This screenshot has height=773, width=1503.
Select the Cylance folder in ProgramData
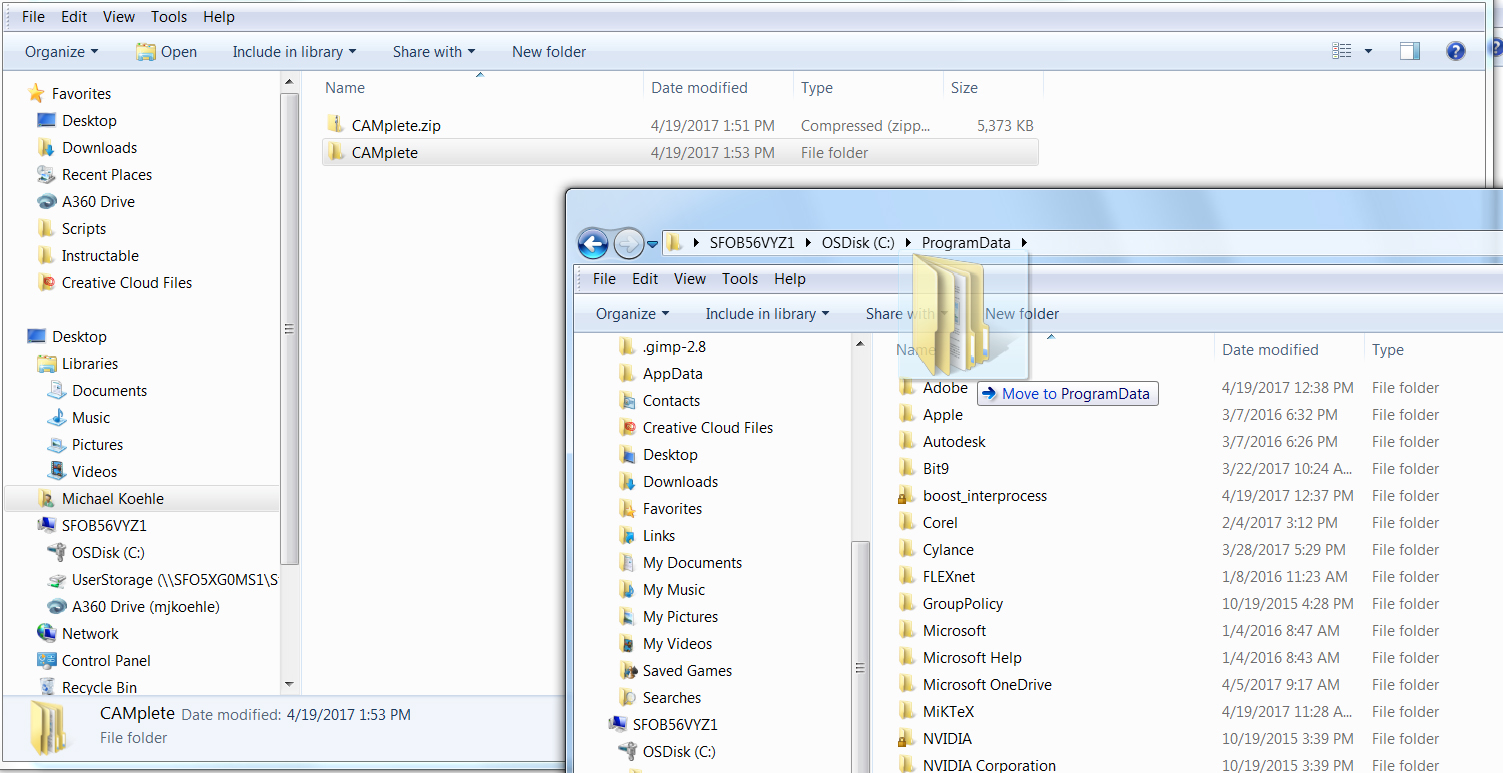pos(948,549)
